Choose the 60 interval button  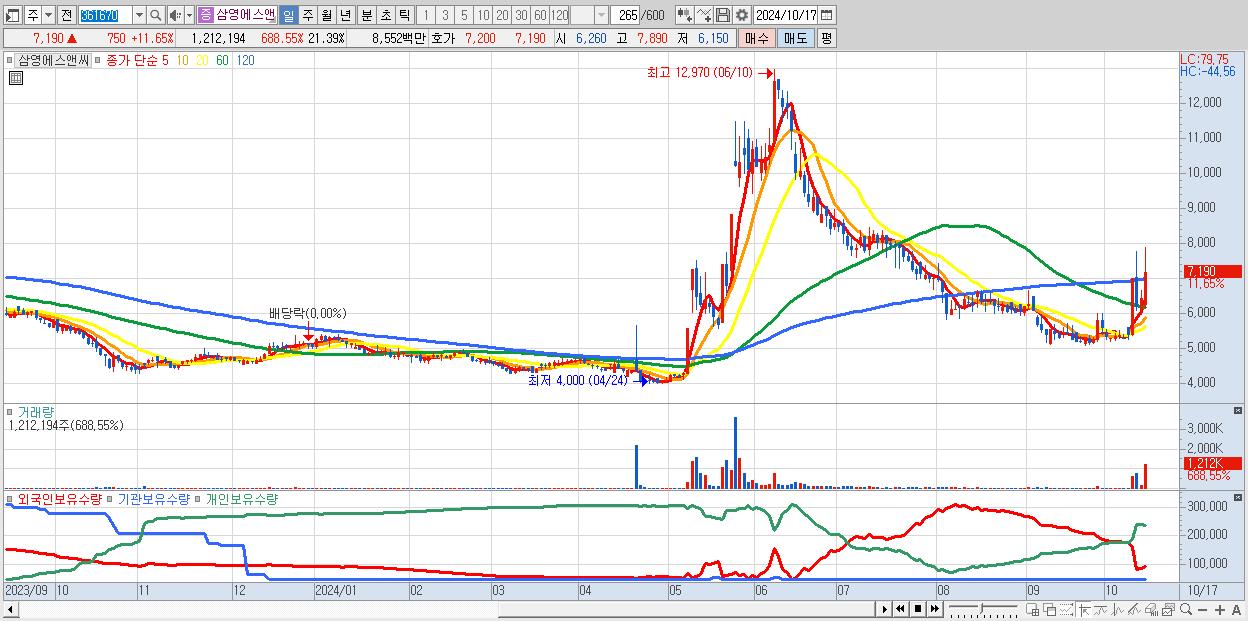pos(540,15)
